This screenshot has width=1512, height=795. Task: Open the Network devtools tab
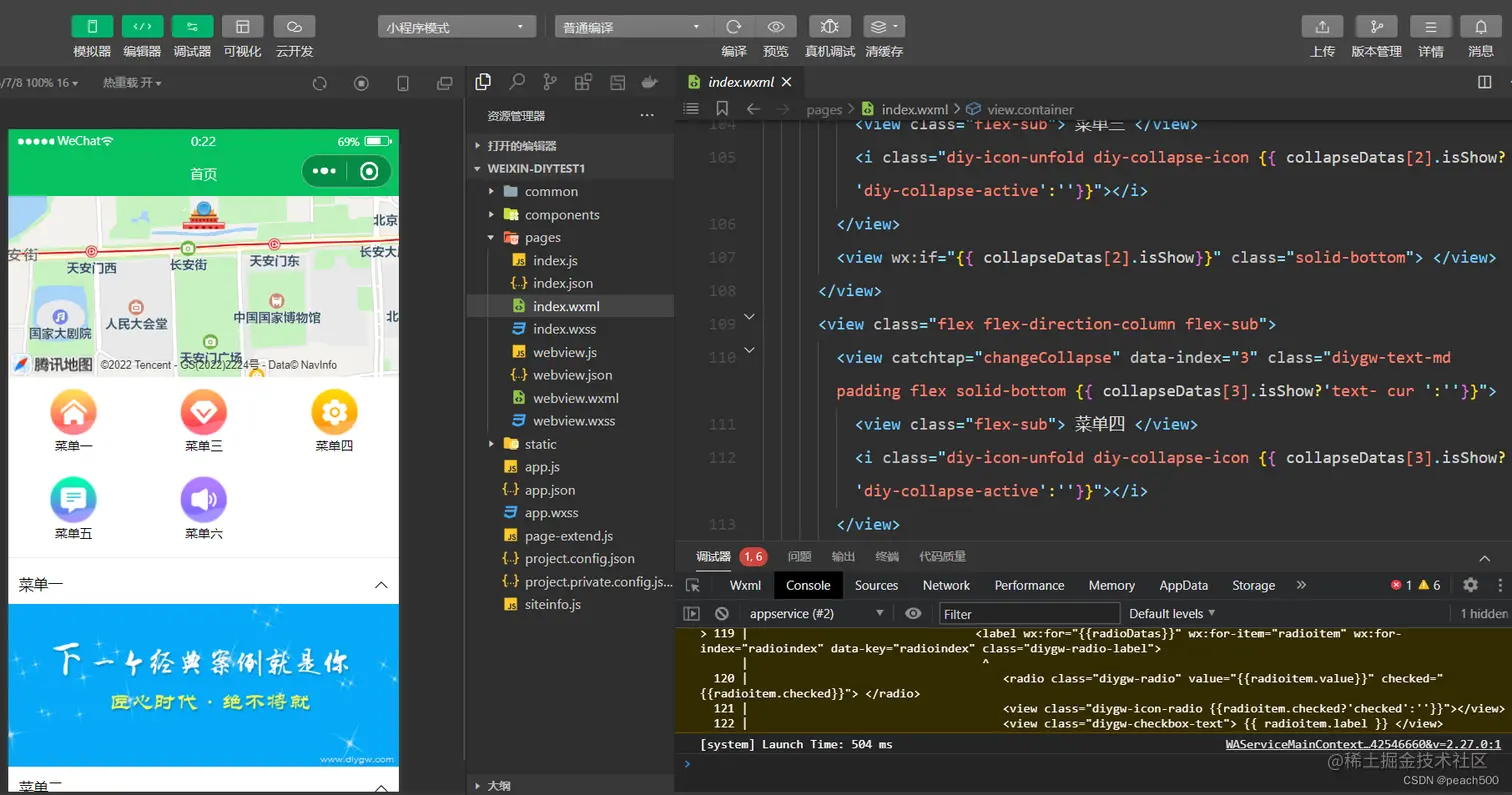[x=946, y=585]
